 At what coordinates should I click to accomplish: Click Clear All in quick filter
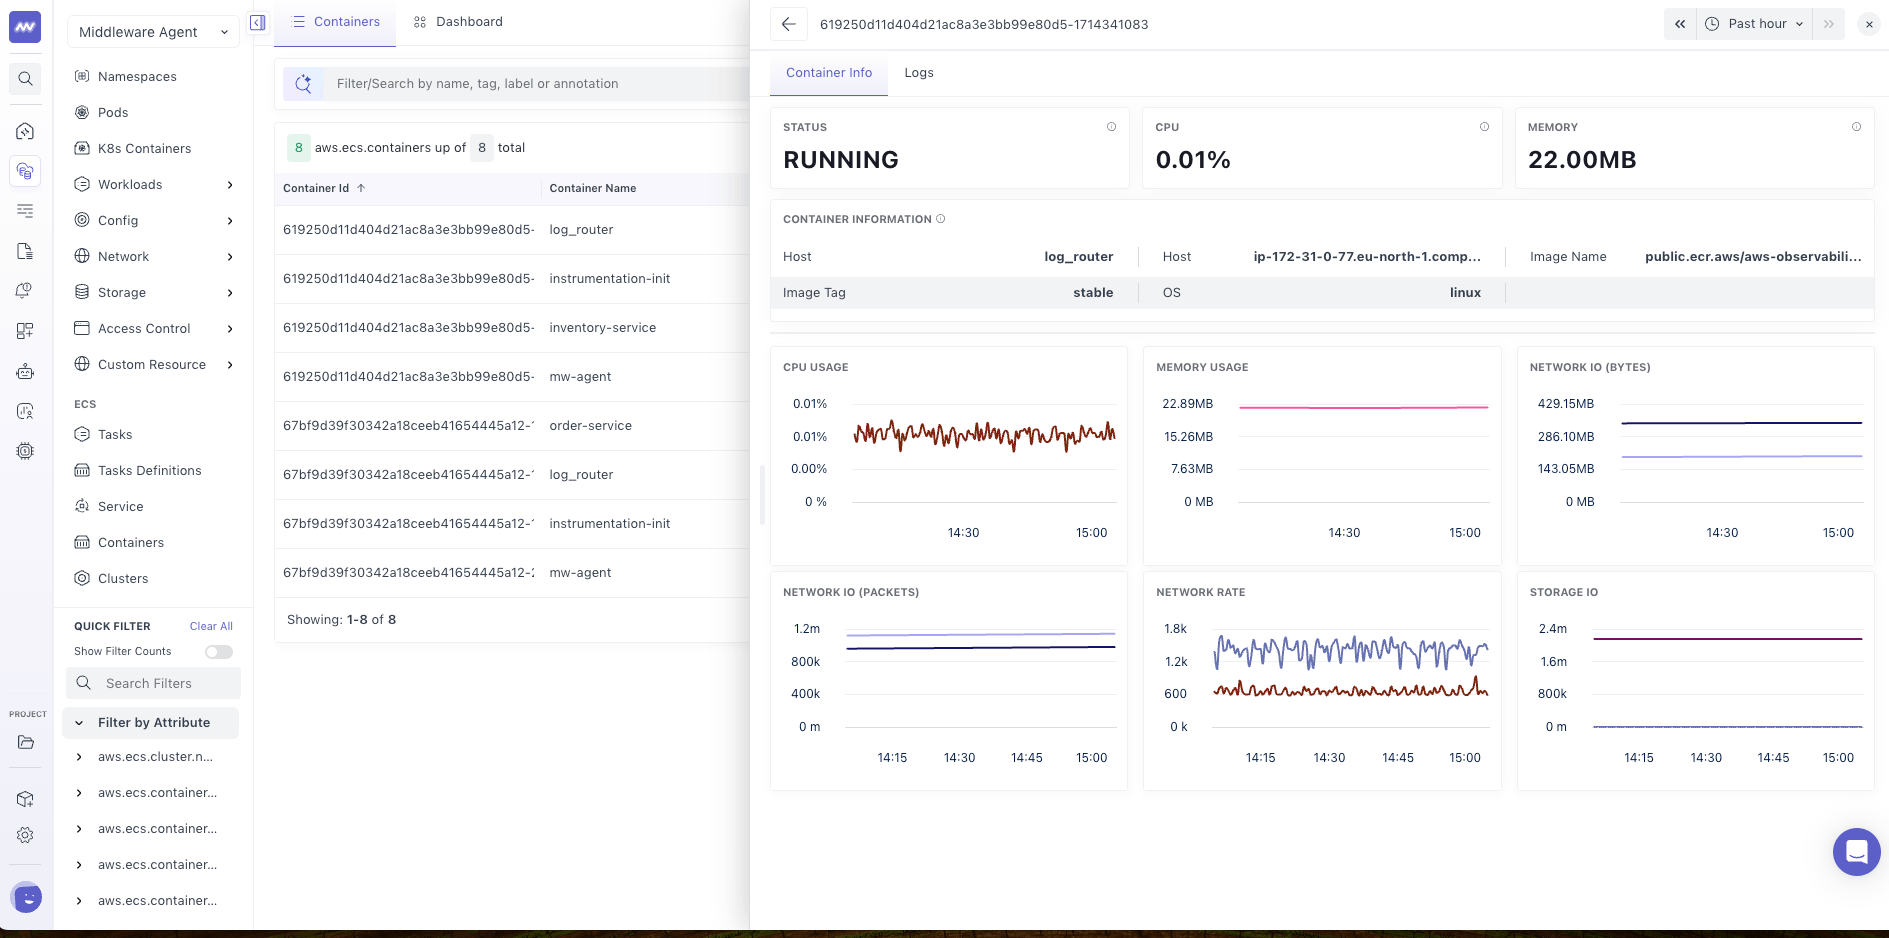211,627
